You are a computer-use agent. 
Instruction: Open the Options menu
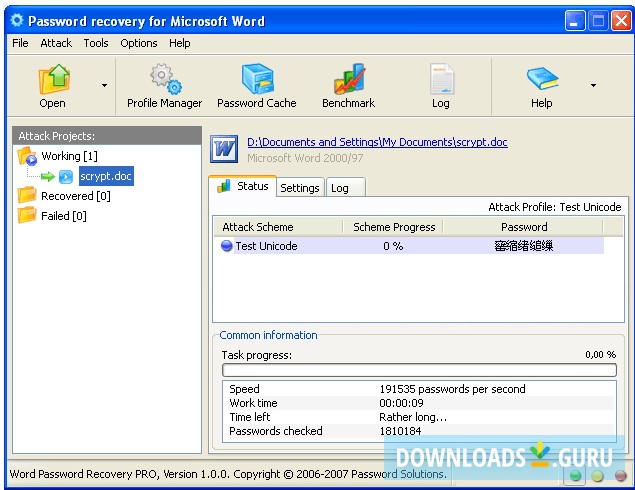pos(139,43)
